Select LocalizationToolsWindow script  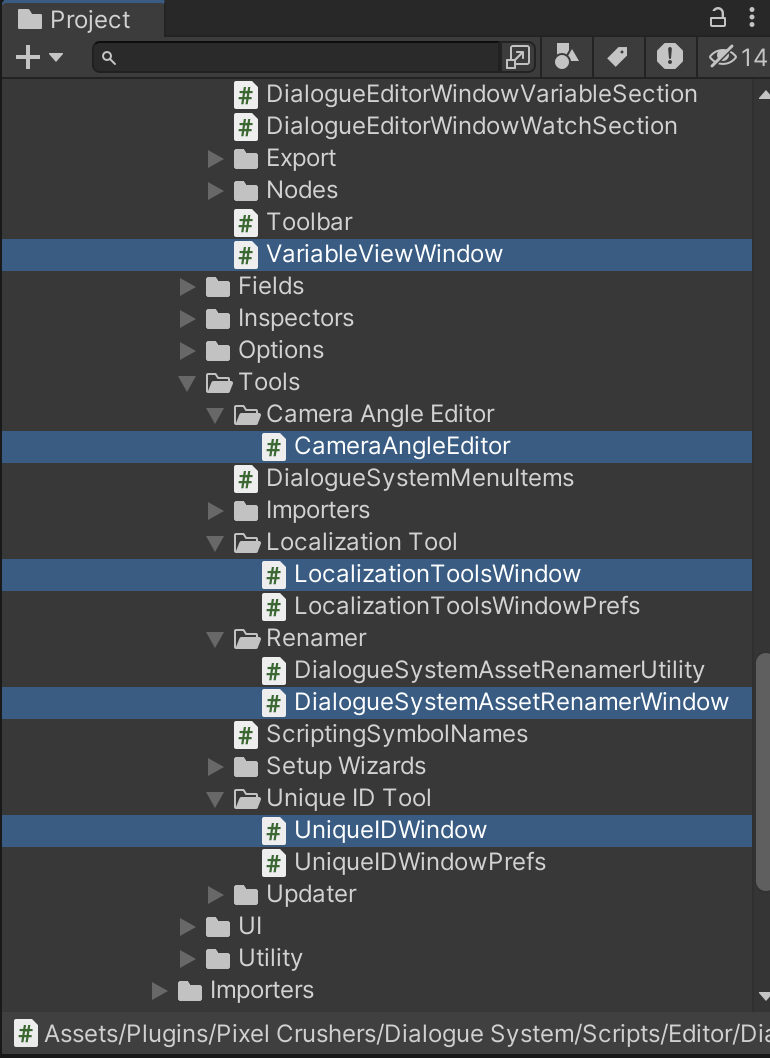tap(437, 574)
